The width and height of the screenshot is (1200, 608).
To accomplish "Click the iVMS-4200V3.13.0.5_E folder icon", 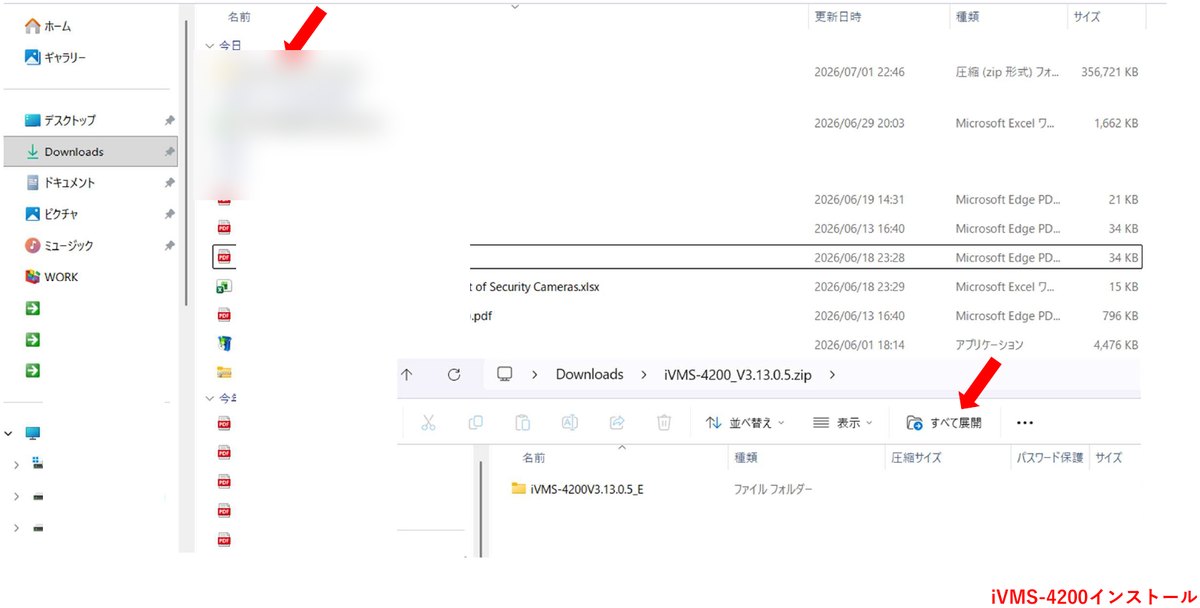I will (x=518, y=489).
